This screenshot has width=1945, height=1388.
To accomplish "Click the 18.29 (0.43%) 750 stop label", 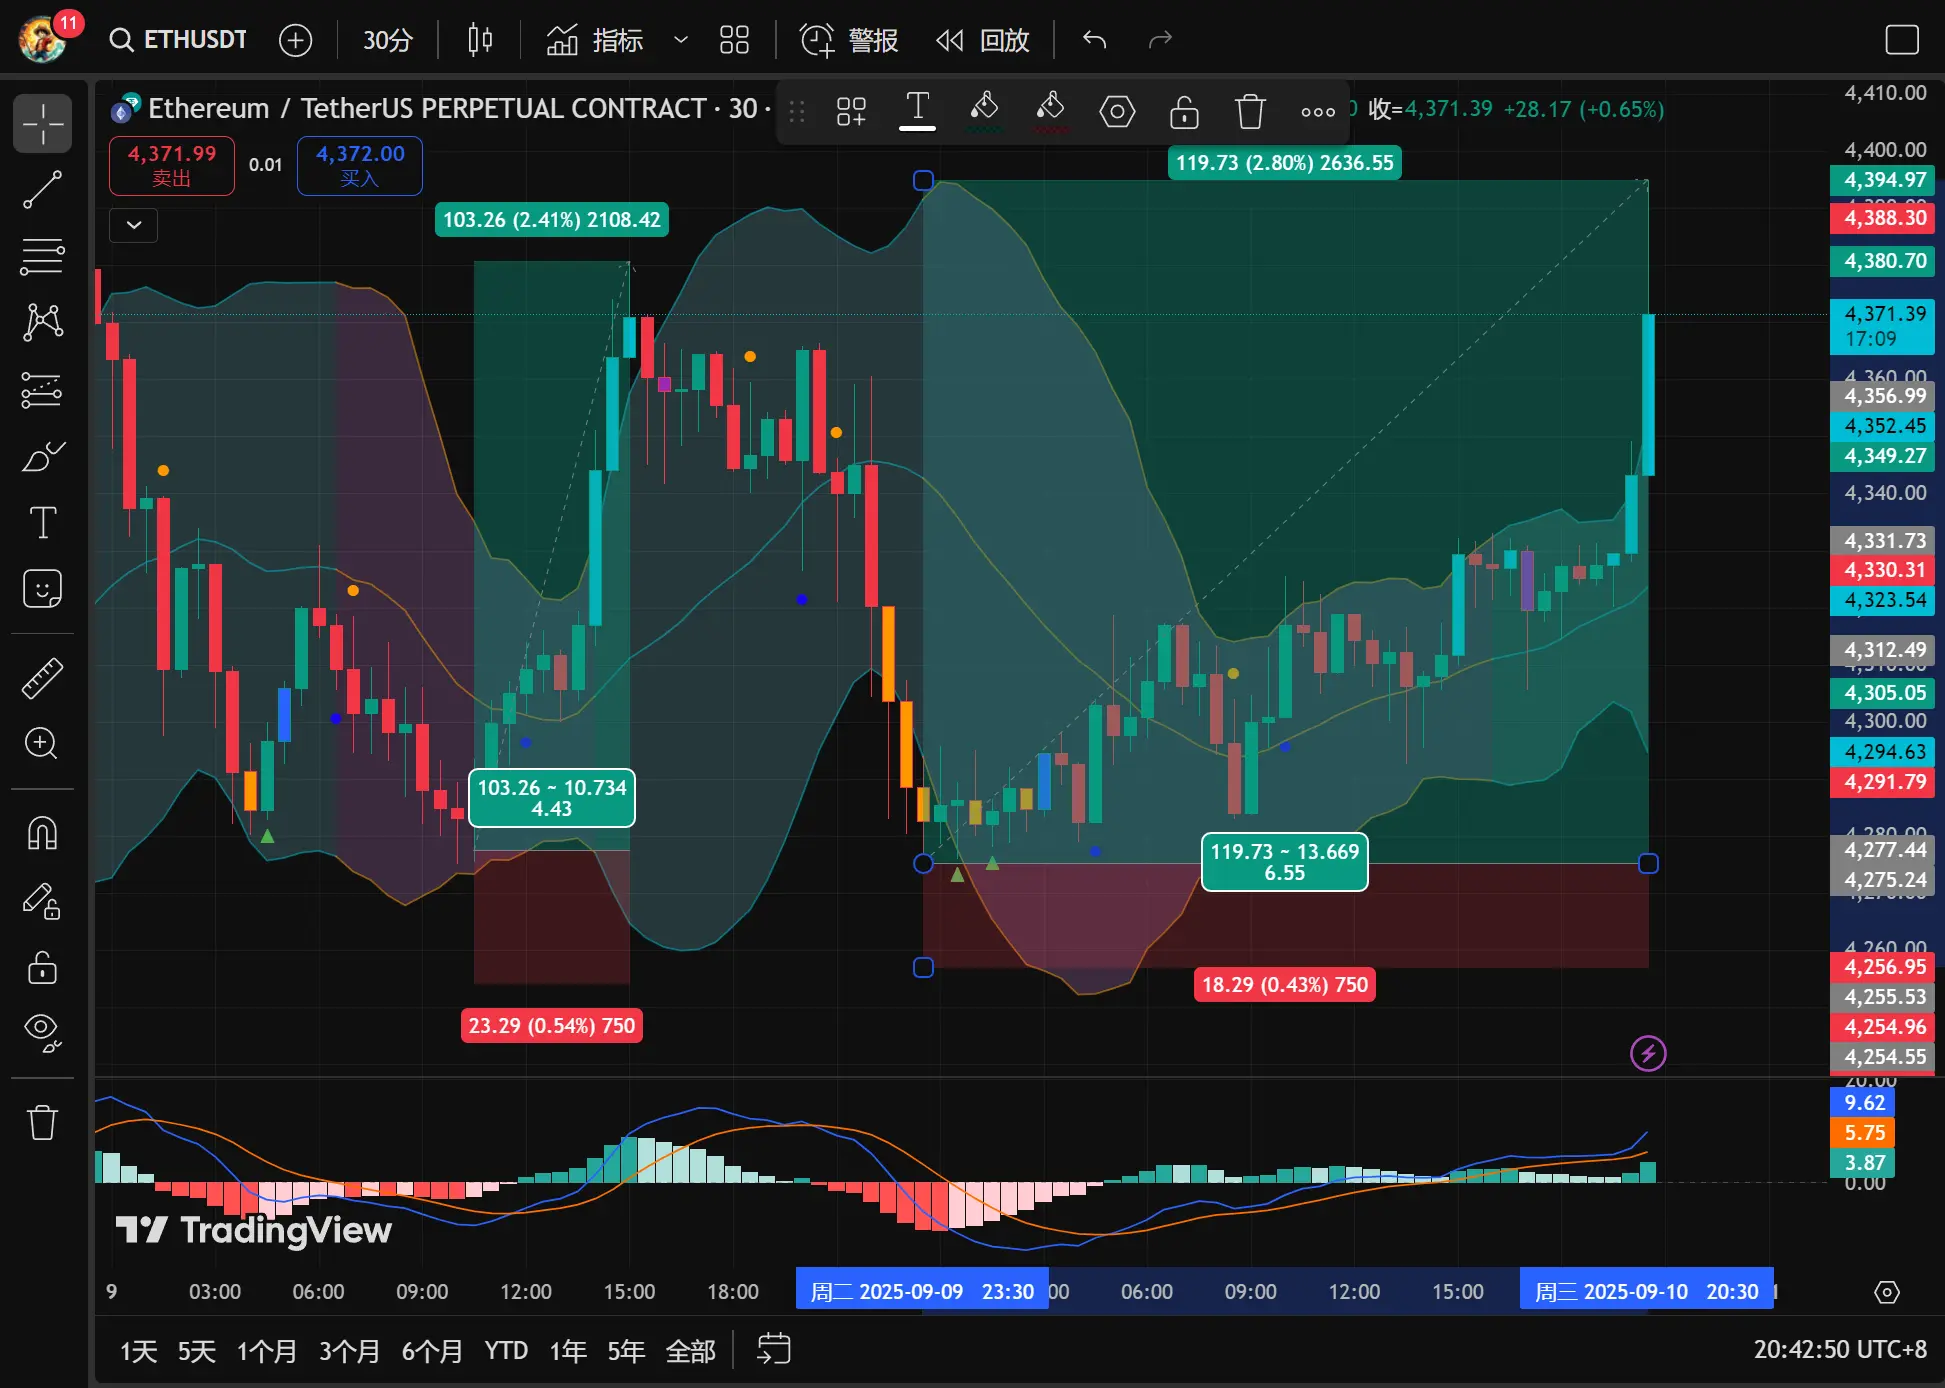I will pyautogui.click(x=1284, y=985).
